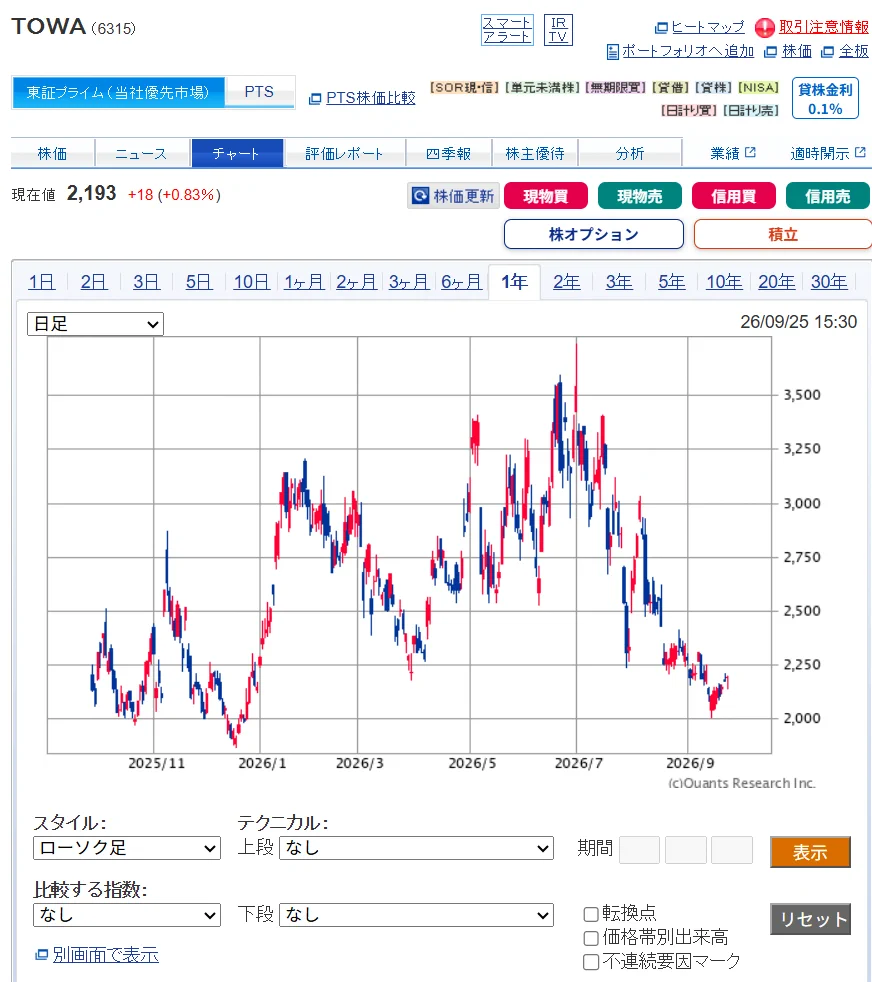872x982 pixels.
Task: Click 積立 button
Action: pyautogui.click(x=783, y=234)
